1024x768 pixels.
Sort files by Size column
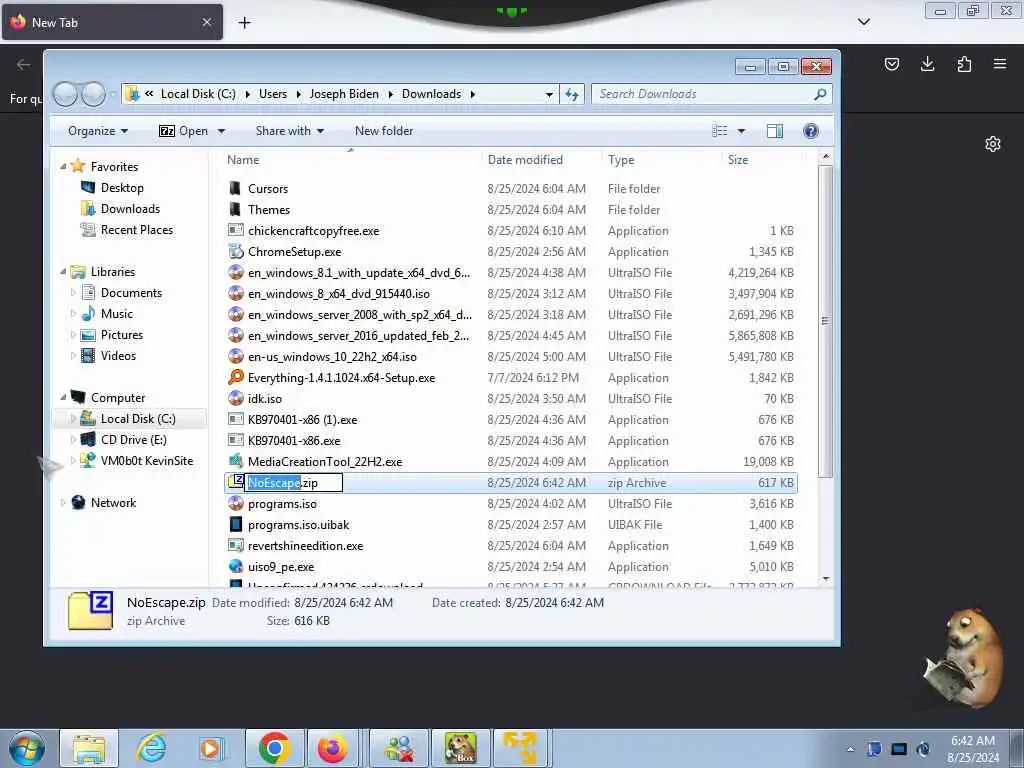point(738,160)
